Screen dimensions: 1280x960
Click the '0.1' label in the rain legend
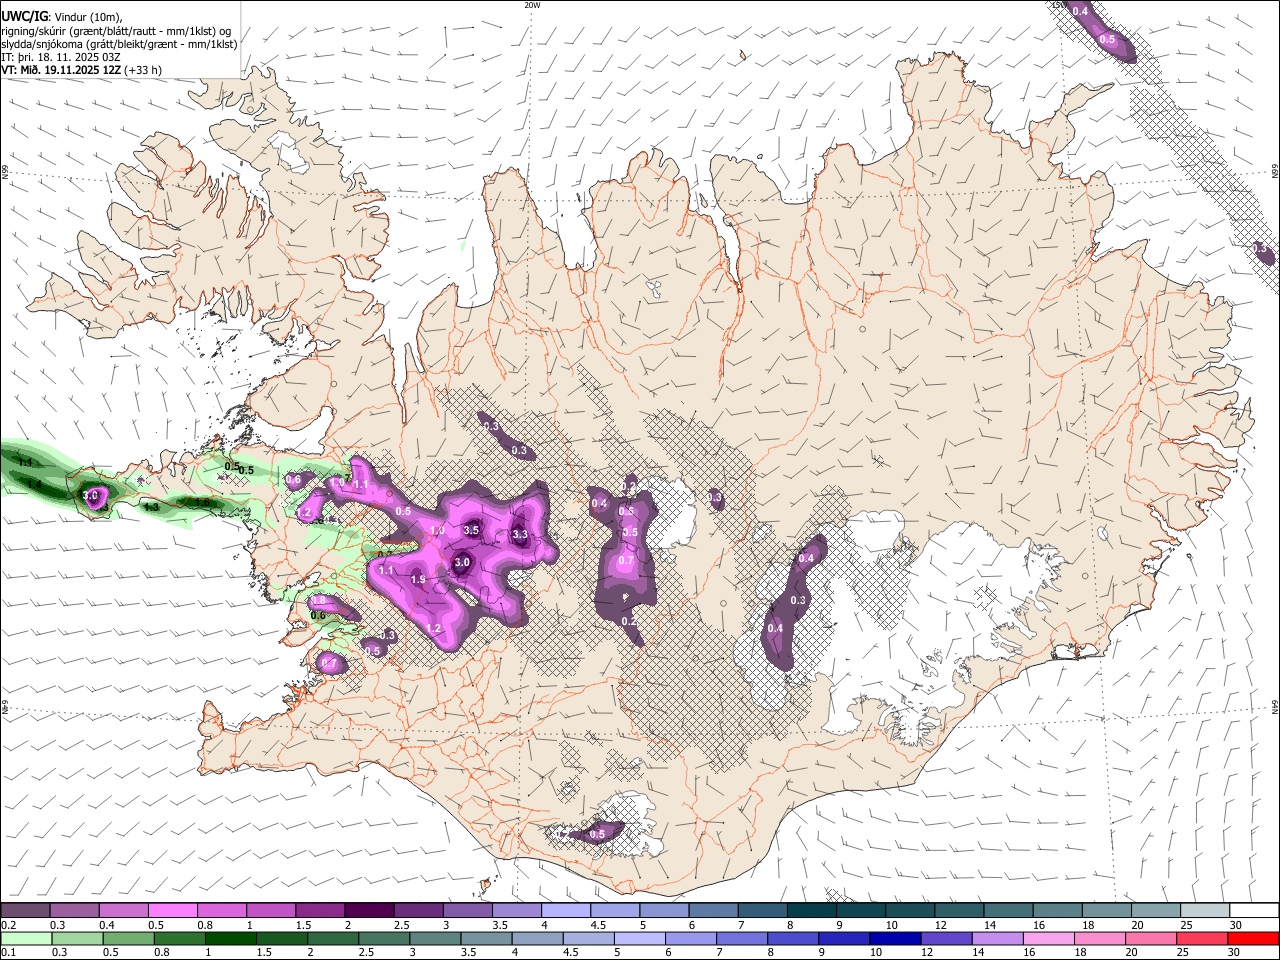[x=7, y=953]
